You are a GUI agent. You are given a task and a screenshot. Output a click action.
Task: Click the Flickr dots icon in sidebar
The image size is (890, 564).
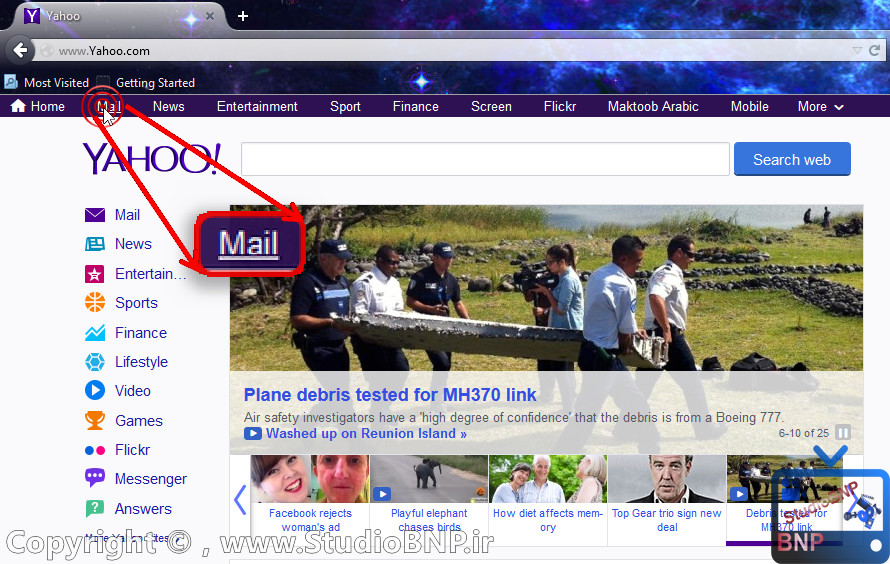click(95, 451)
